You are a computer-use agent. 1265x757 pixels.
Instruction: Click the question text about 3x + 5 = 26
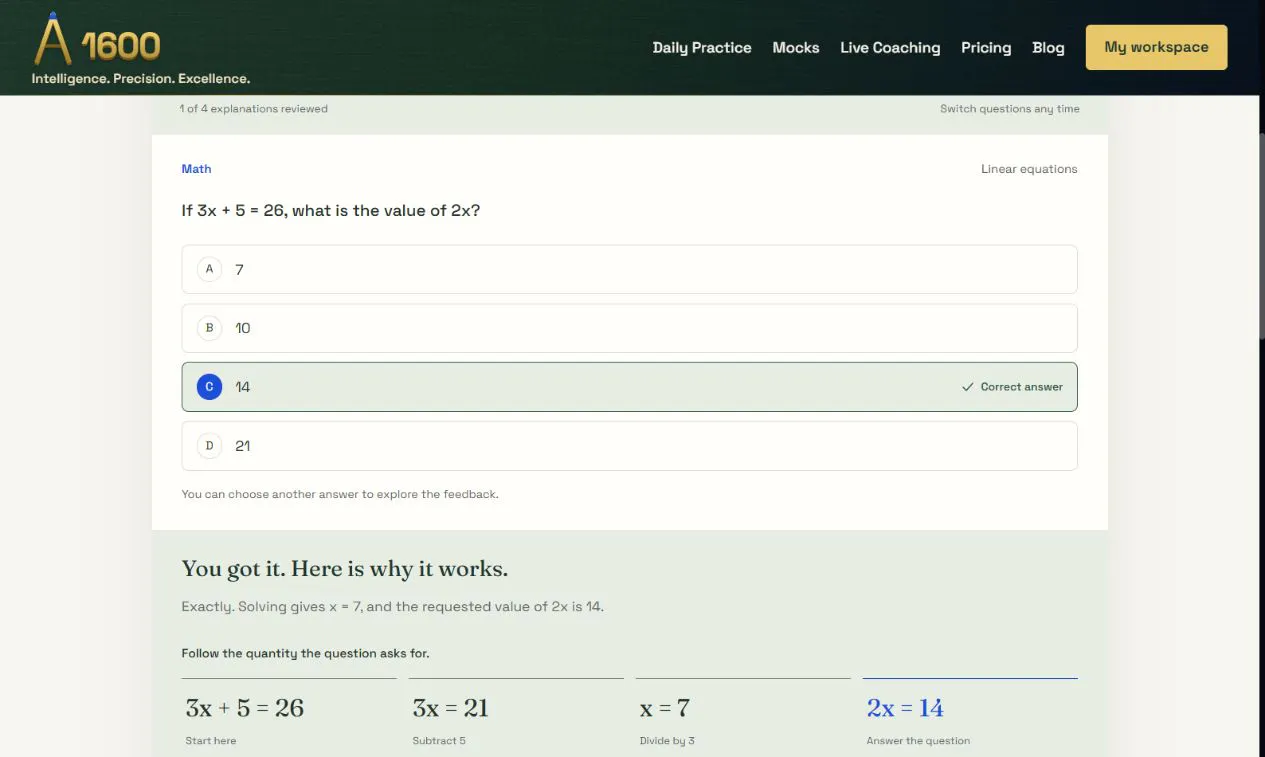pos(331,210)
